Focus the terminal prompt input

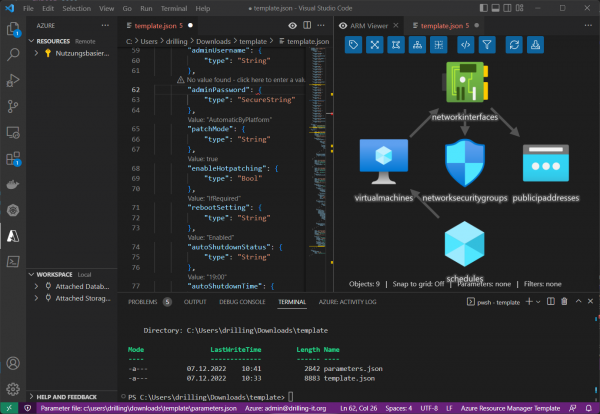pyautogui.click(x=291, y=397)
